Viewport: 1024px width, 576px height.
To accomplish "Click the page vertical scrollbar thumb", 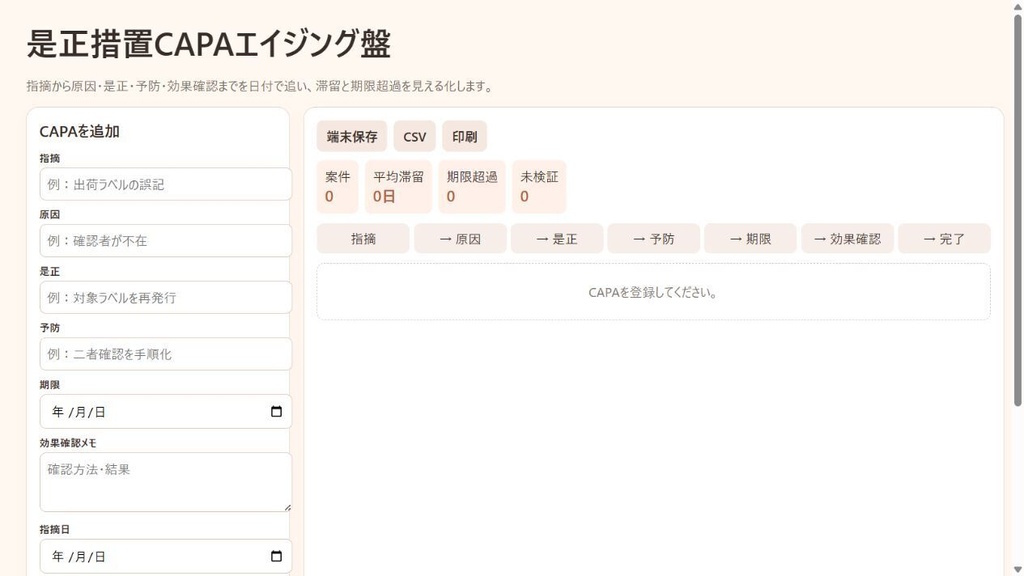I will 1017,210.
